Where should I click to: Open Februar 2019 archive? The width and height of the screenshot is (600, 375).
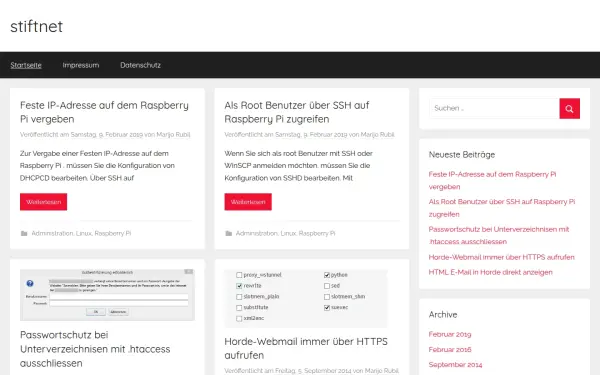pyautogui.click(x=450, y=334)
